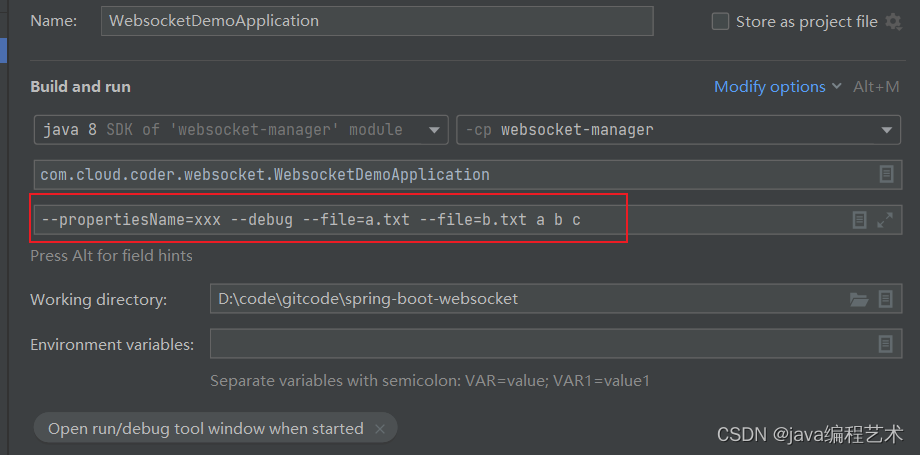Click the Open run/debug tool window when started chip
The height and width of the screenshot is (455, 920).
215,428
